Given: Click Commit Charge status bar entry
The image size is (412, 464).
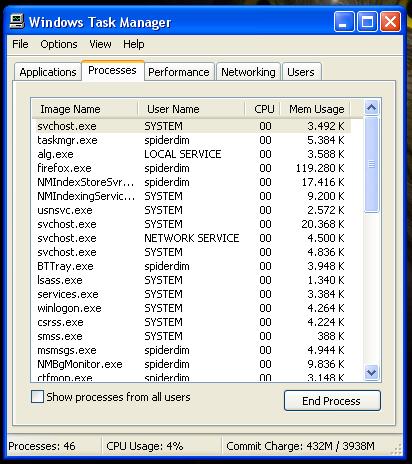Looking at the screenshot, I should pos(300,446).
